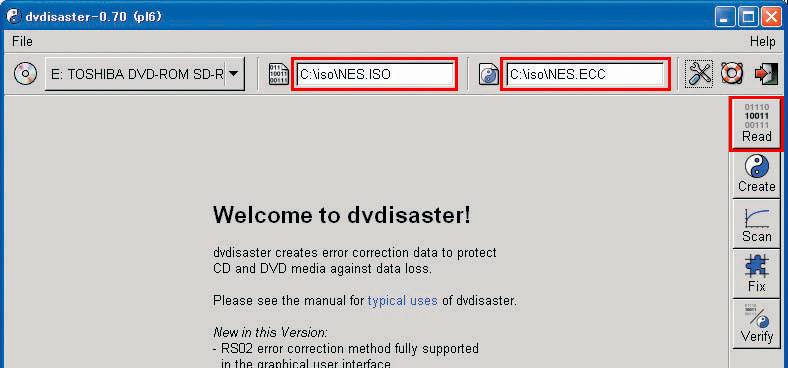
Task: Focus the C:\iso\NES.ISO image path field
Action: pos(375,74)
